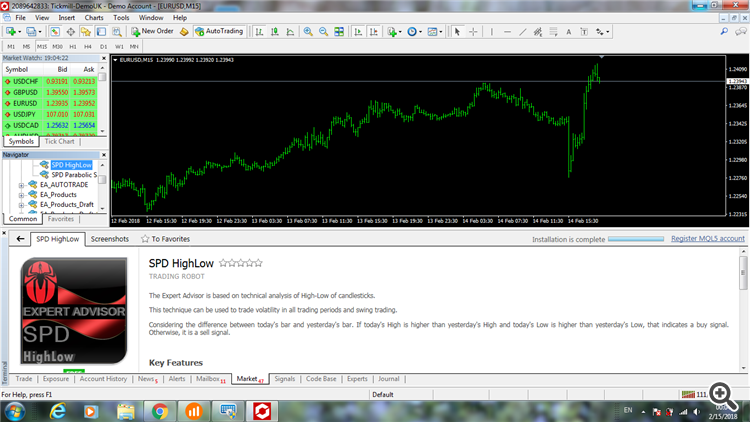Toggle the Terminal window icon
This screenshot has height=422, width=750.
[x=101, y=32]
